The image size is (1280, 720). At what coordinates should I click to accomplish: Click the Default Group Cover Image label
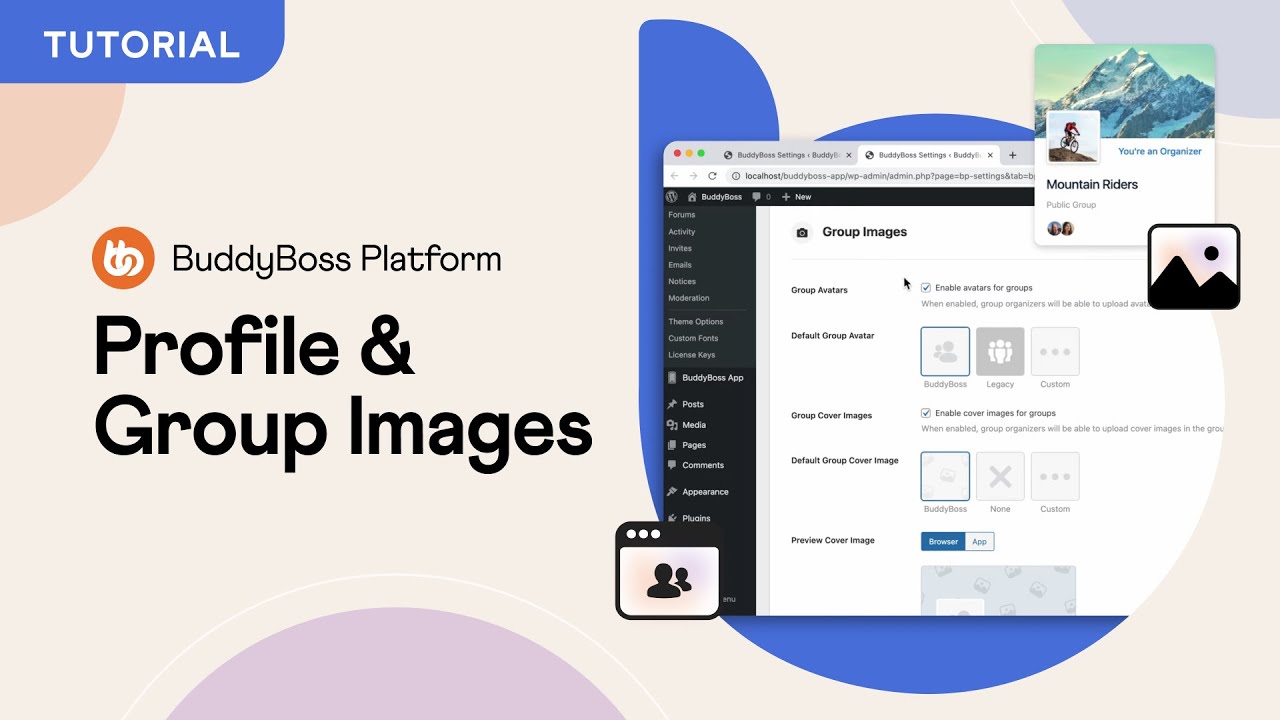(x=844, y=461)
